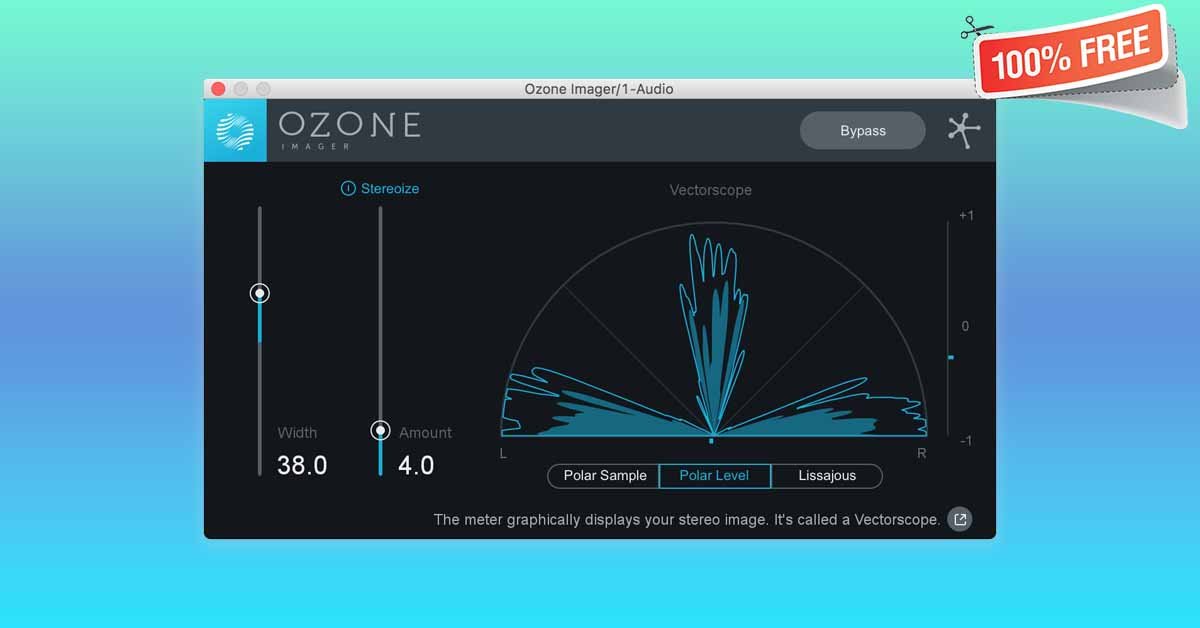
Task: Enable the Stereoize mode label
Action: [390, 188]
